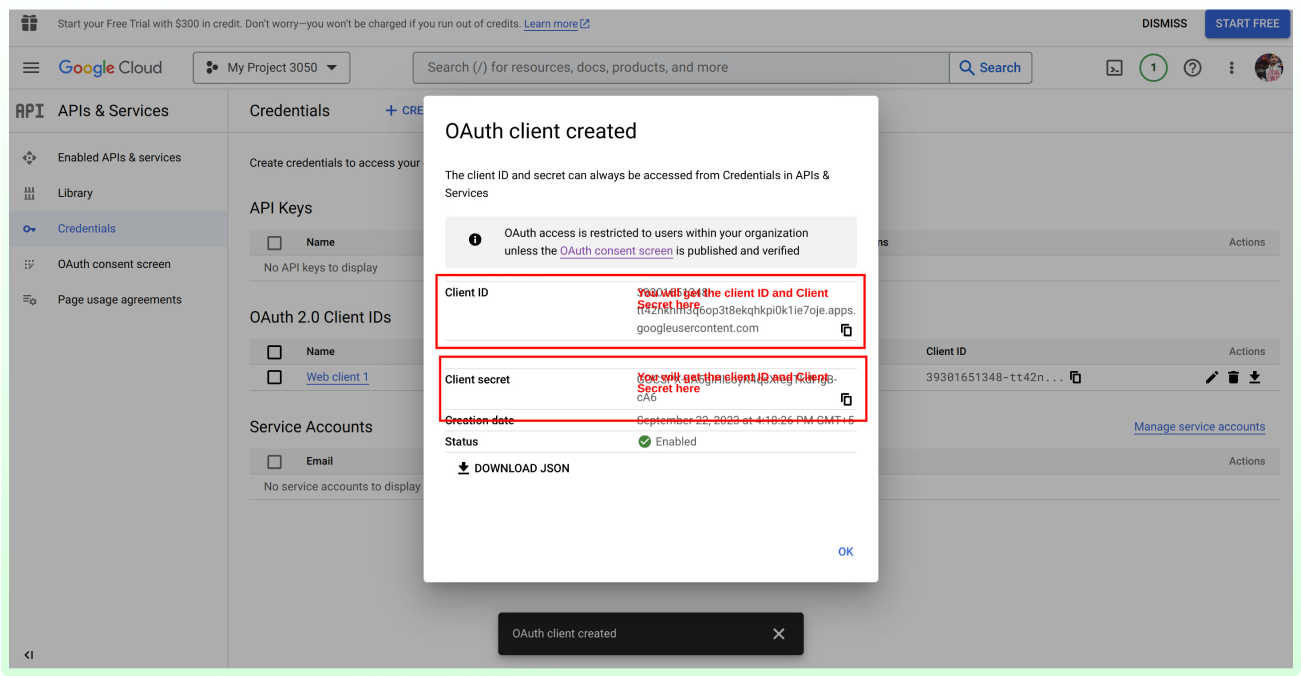Download Web client 1 OAuth credentials icon
The image size is (1301, 676).
(x=1254, y=377)
